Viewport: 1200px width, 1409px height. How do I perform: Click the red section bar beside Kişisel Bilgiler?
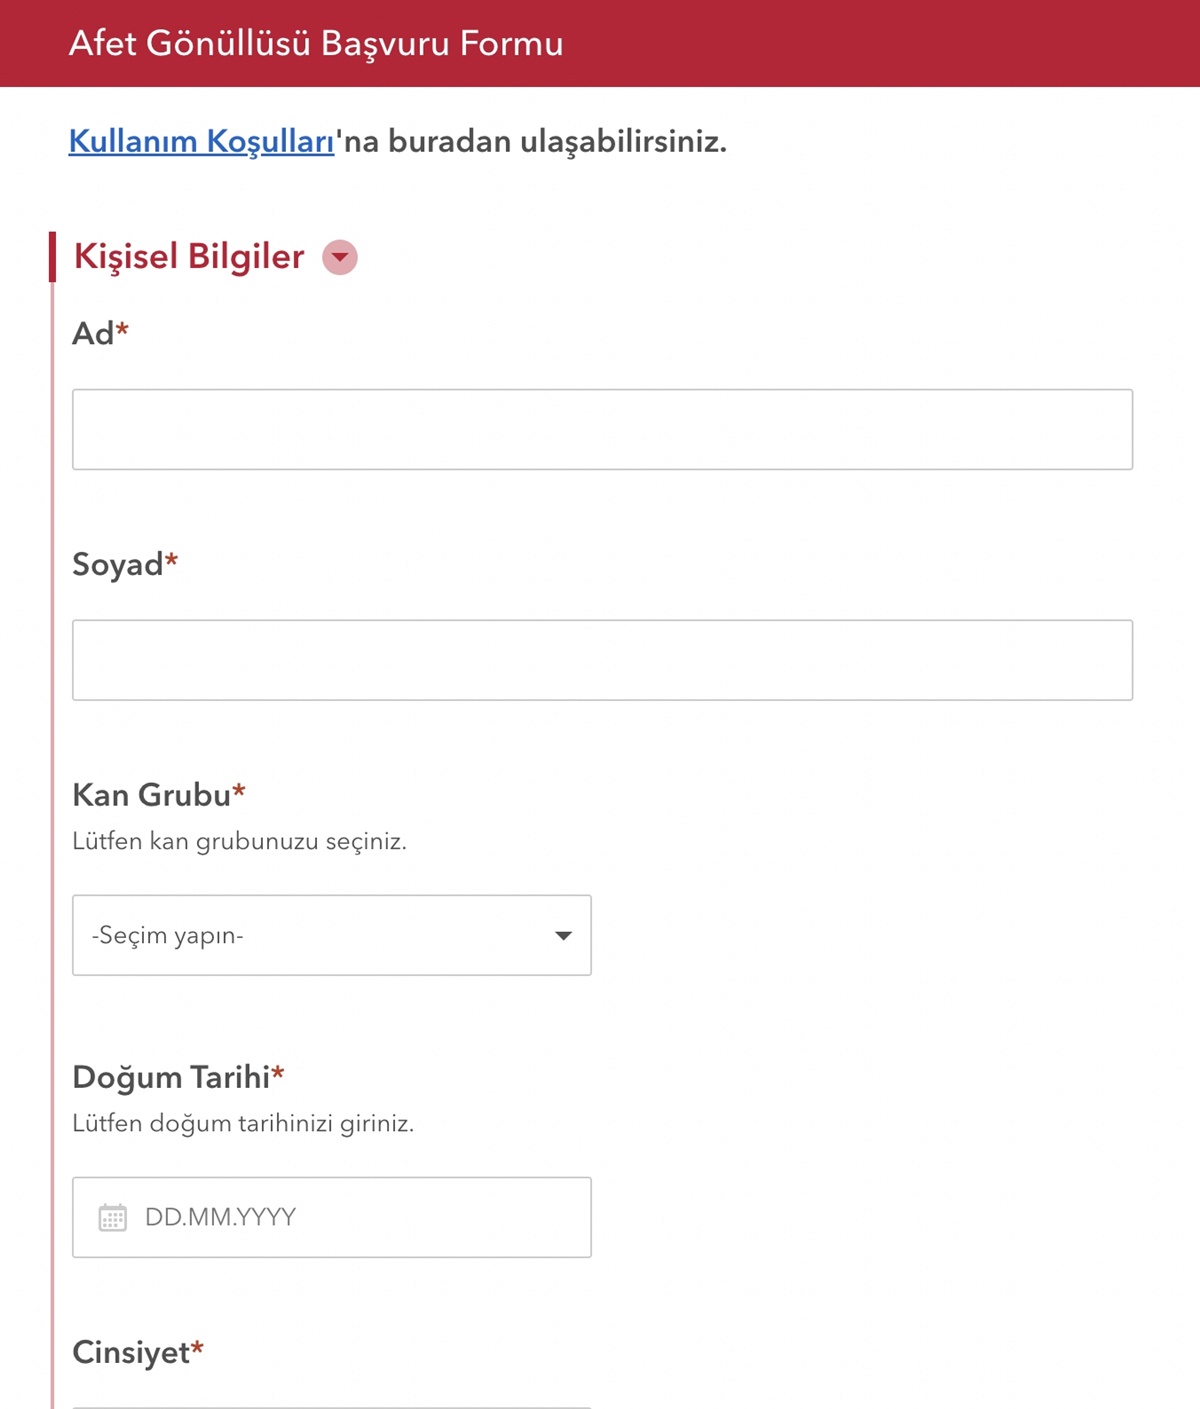click(52, 257)
